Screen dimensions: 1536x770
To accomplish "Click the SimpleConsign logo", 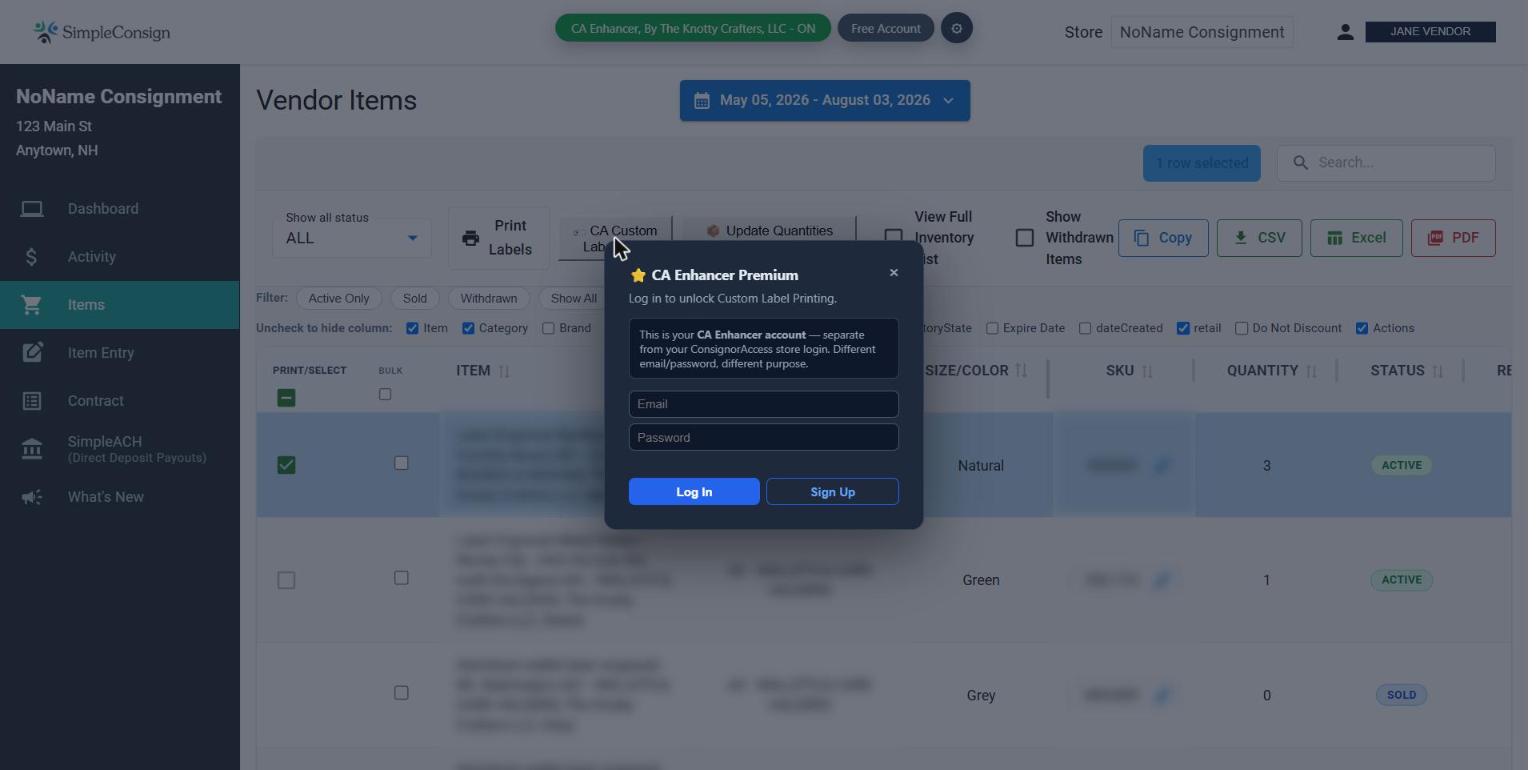I will tap(101, 32).
